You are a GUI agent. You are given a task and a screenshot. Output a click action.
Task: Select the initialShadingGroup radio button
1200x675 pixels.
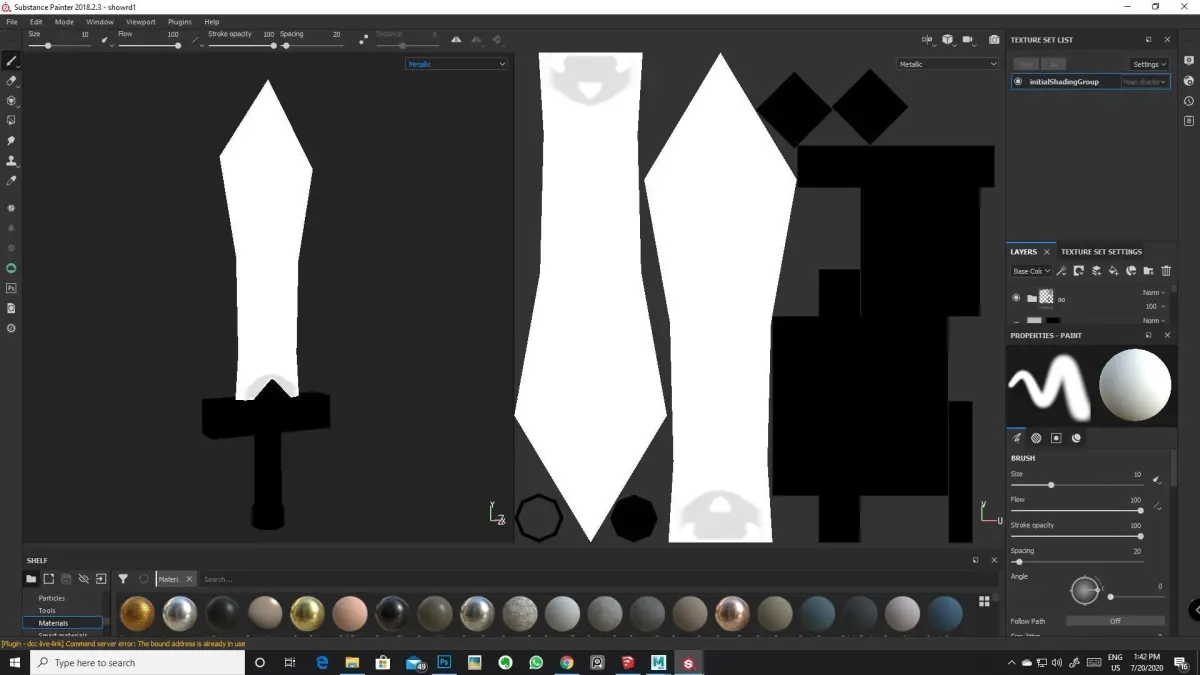coord(1018,82)
